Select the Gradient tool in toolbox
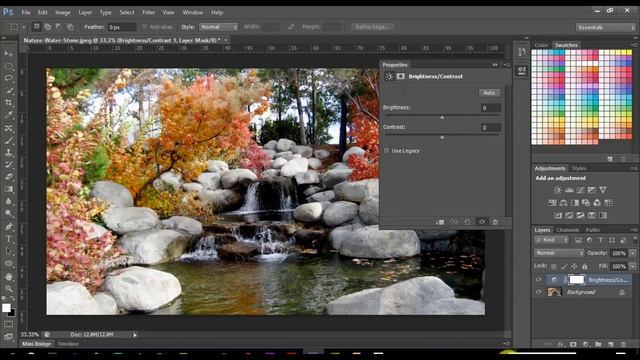The width and height of the screenshot is (640, 360). pyautogui.click(x=8, y=189)
